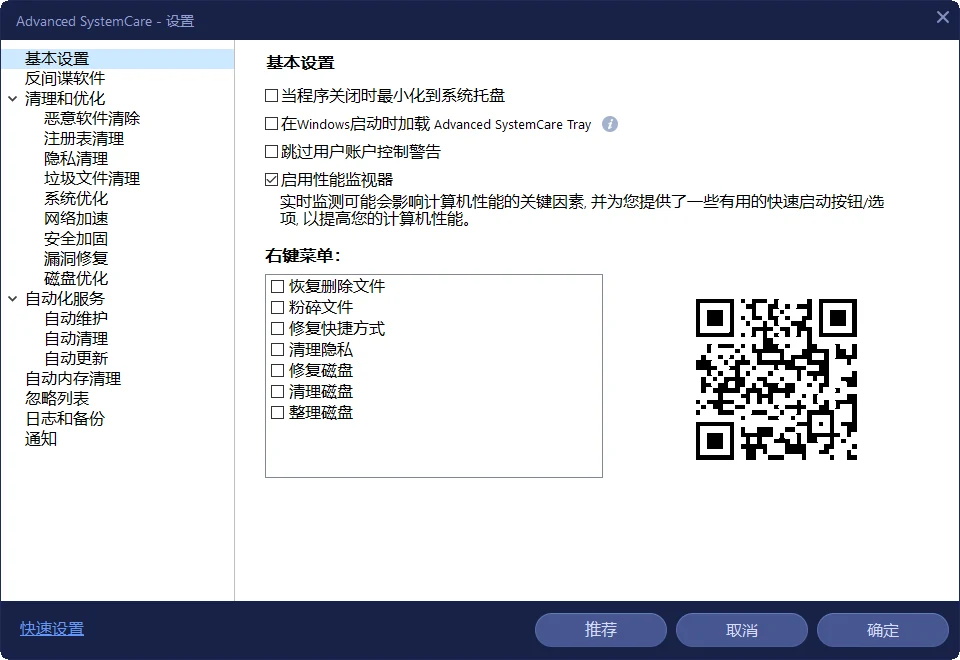Image resolution: width=960 pixels, height=660 pixels.
Task: Tick the 粉碎文件 checkbox
Action: 277,307
